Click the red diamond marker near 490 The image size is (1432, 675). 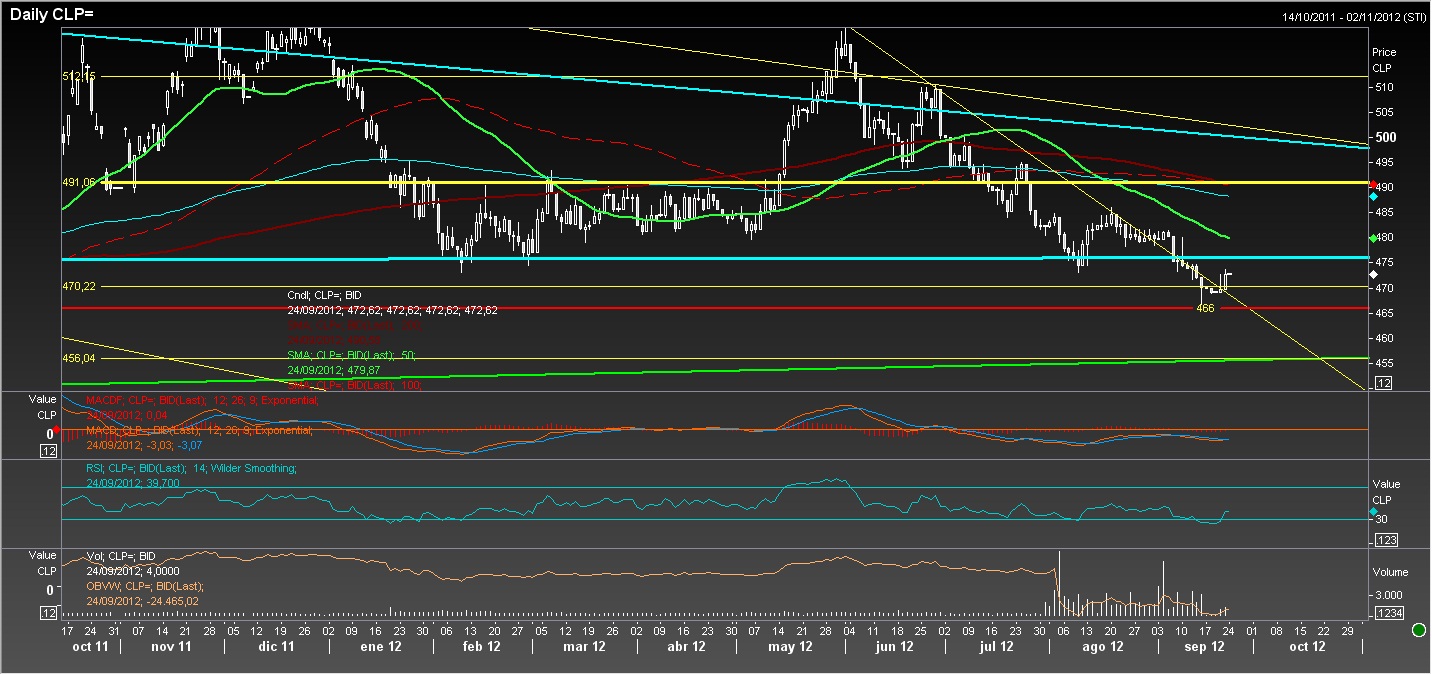coord(1373,185)
